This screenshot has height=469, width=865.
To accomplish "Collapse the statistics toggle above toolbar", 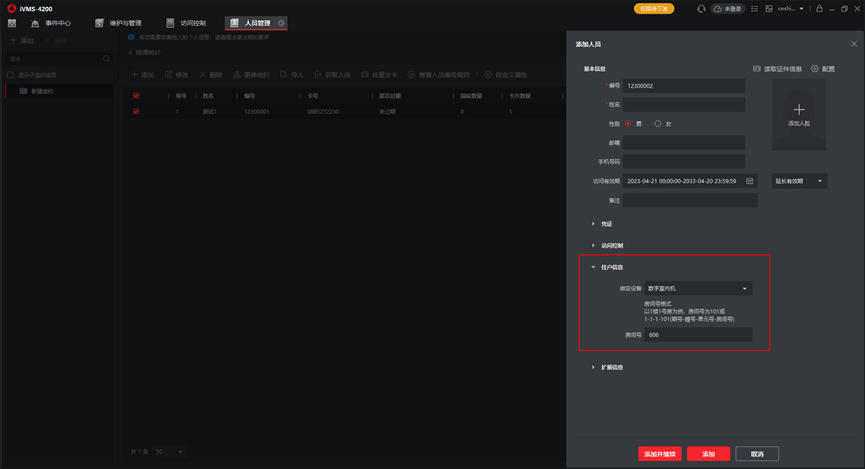I will pos(131,52).
